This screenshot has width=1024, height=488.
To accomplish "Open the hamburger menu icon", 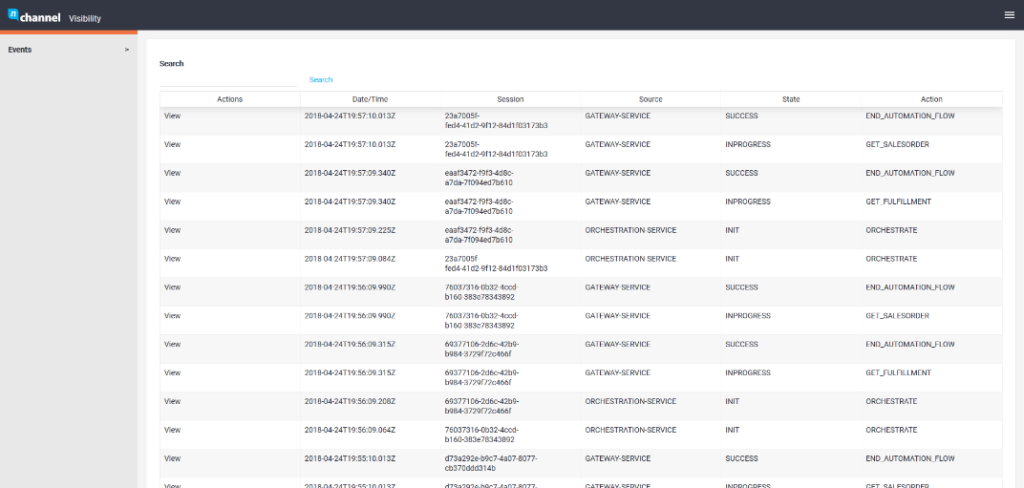I will 1008,14.
